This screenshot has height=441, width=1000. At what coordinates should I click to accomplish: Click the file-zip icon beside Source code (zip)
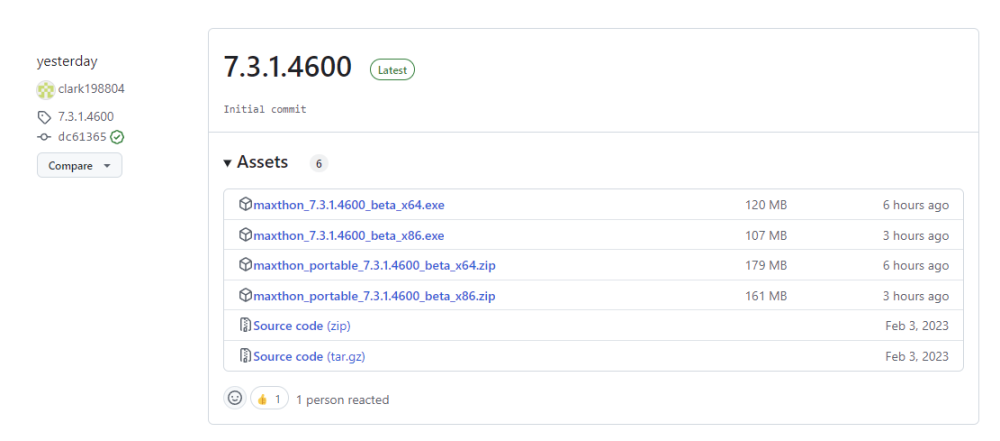[x=245, y=326]
